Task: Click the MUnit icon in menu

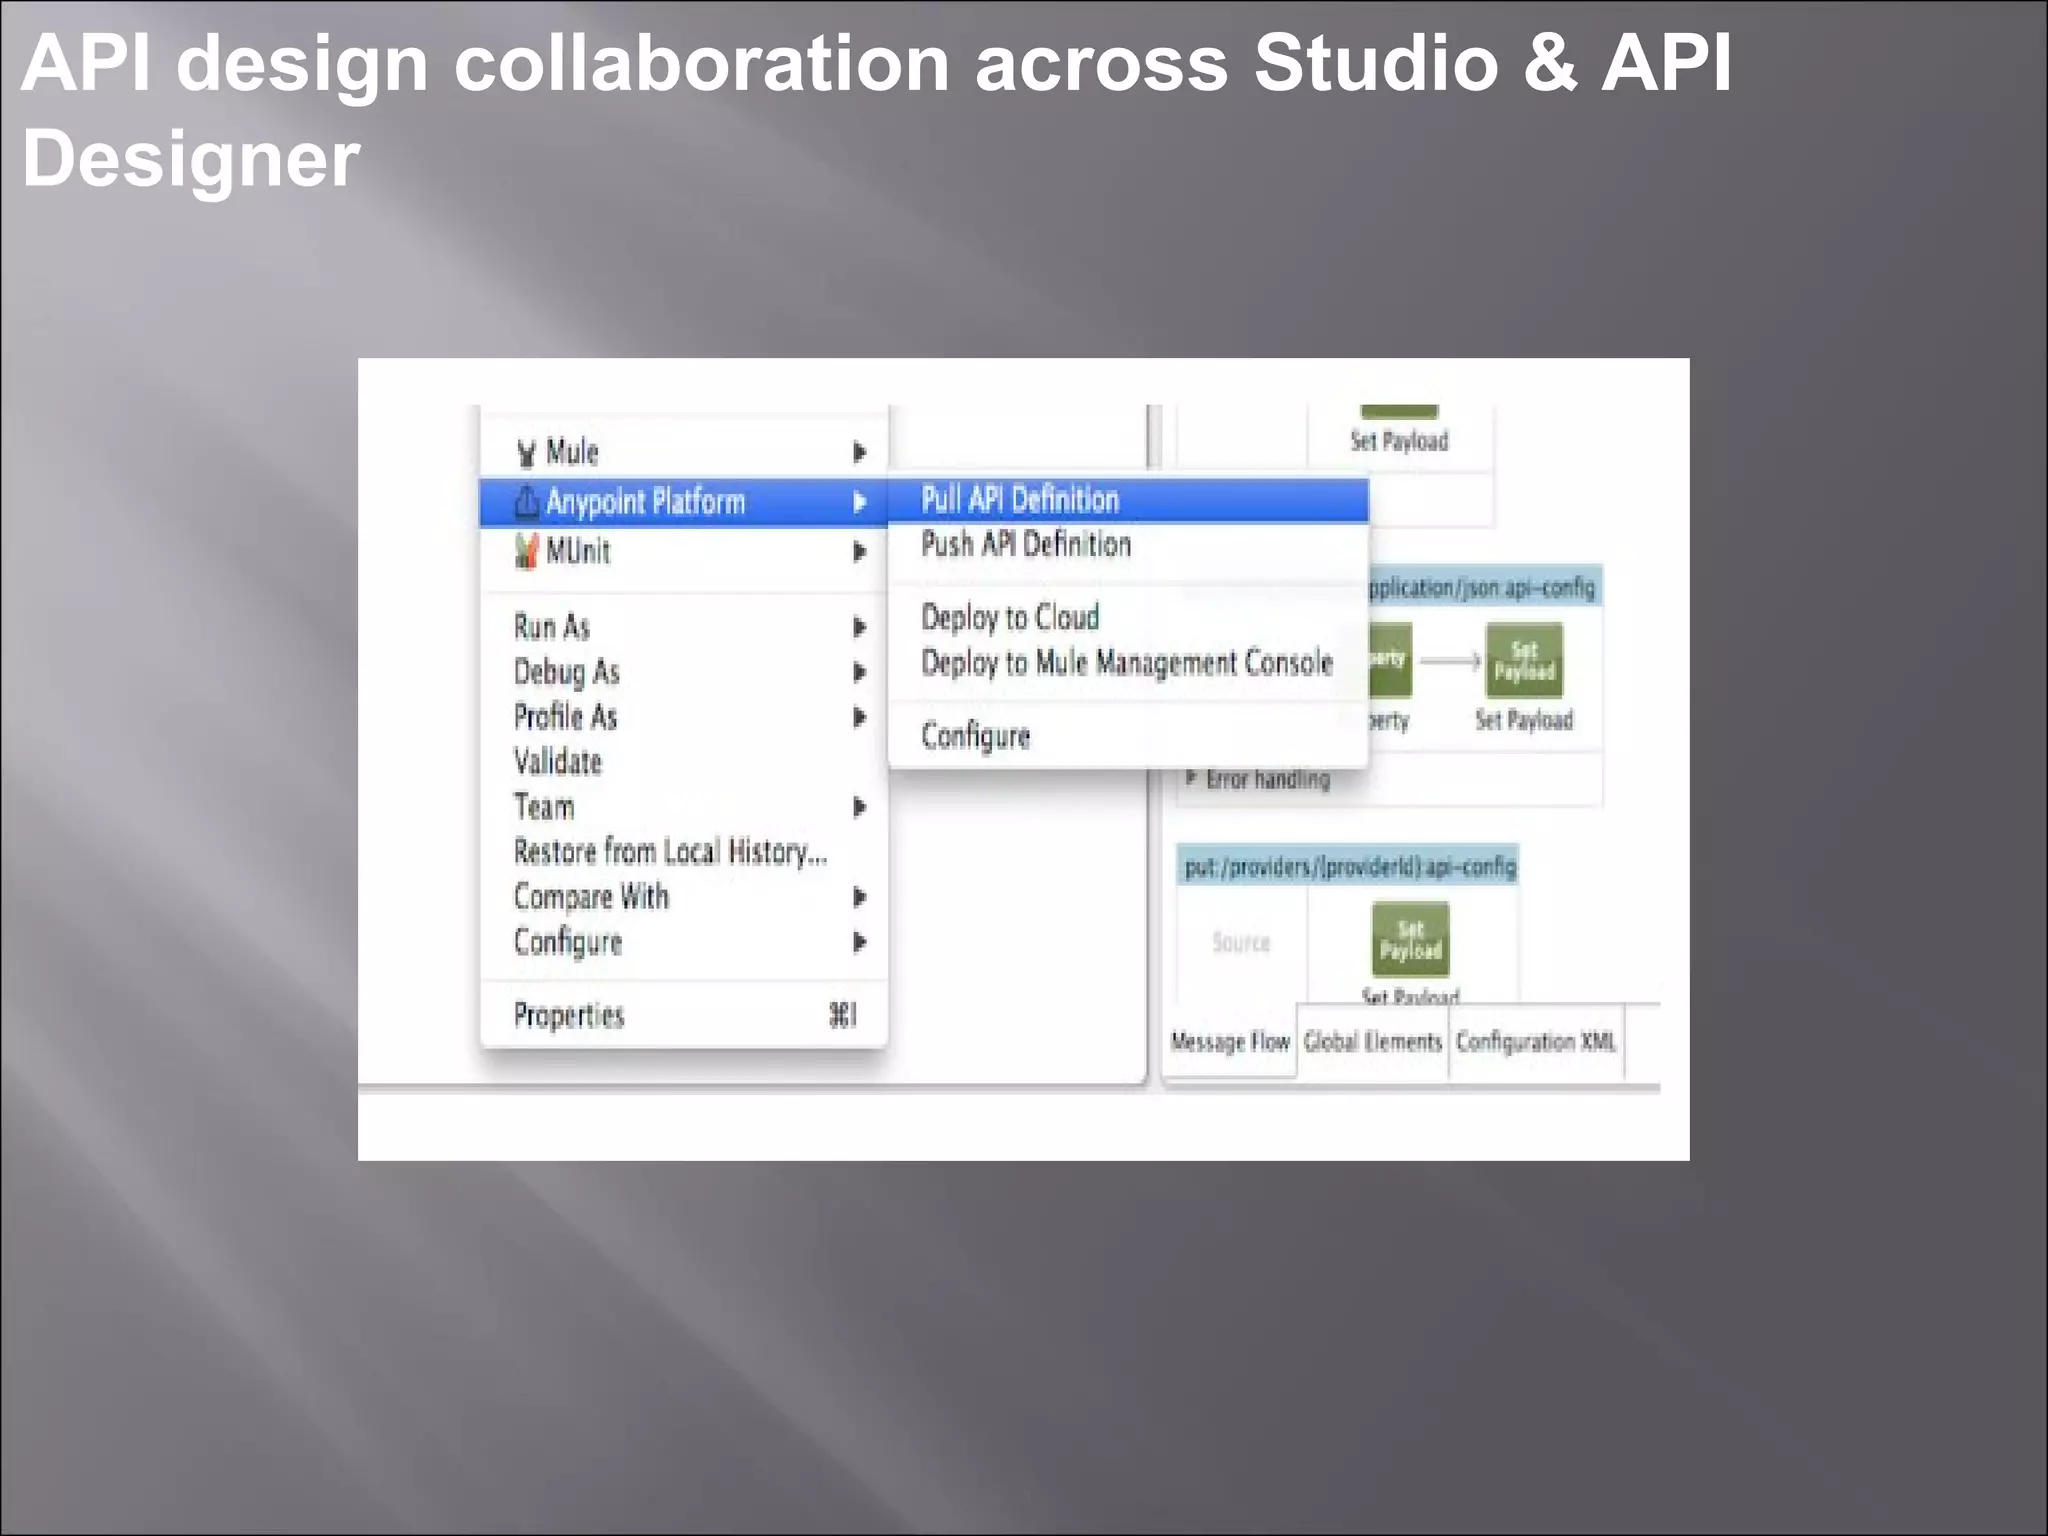Action: pyautogui.click(x=527, y=551)
